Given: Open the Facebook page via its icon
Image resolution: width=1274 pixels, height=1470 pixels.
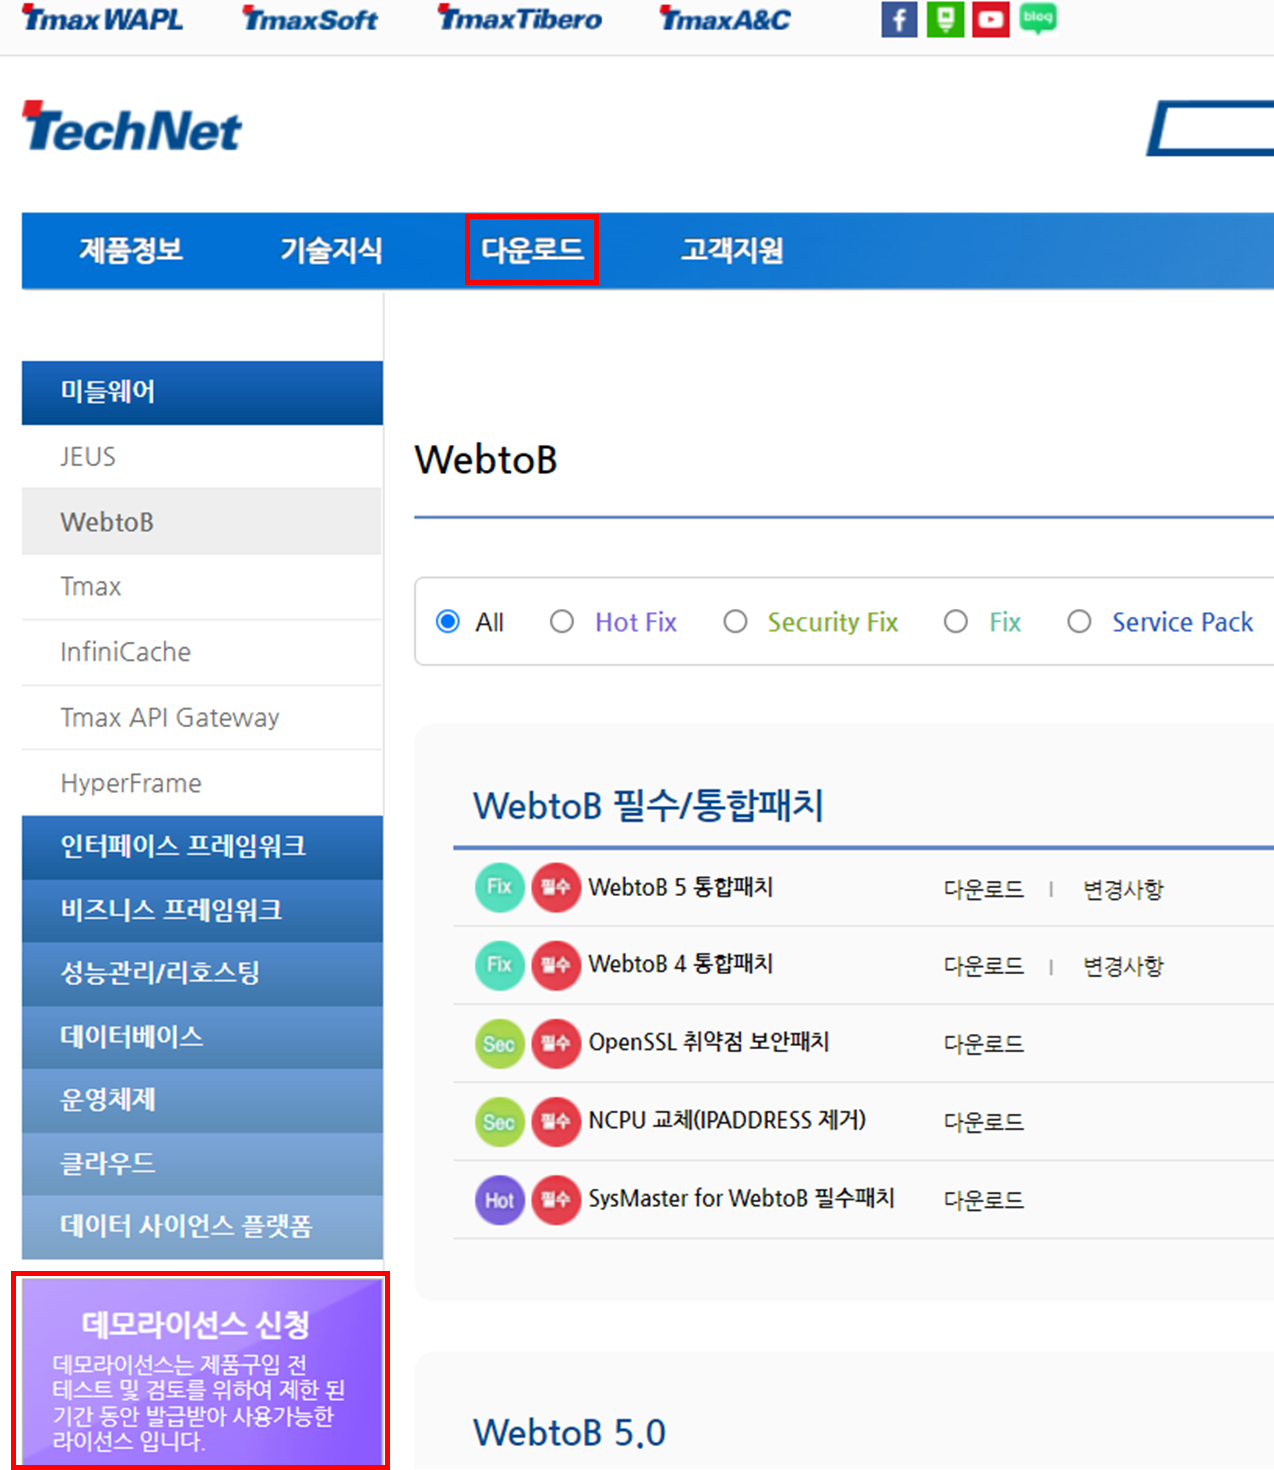Looking at the screenshot, I should pos(897,19).
